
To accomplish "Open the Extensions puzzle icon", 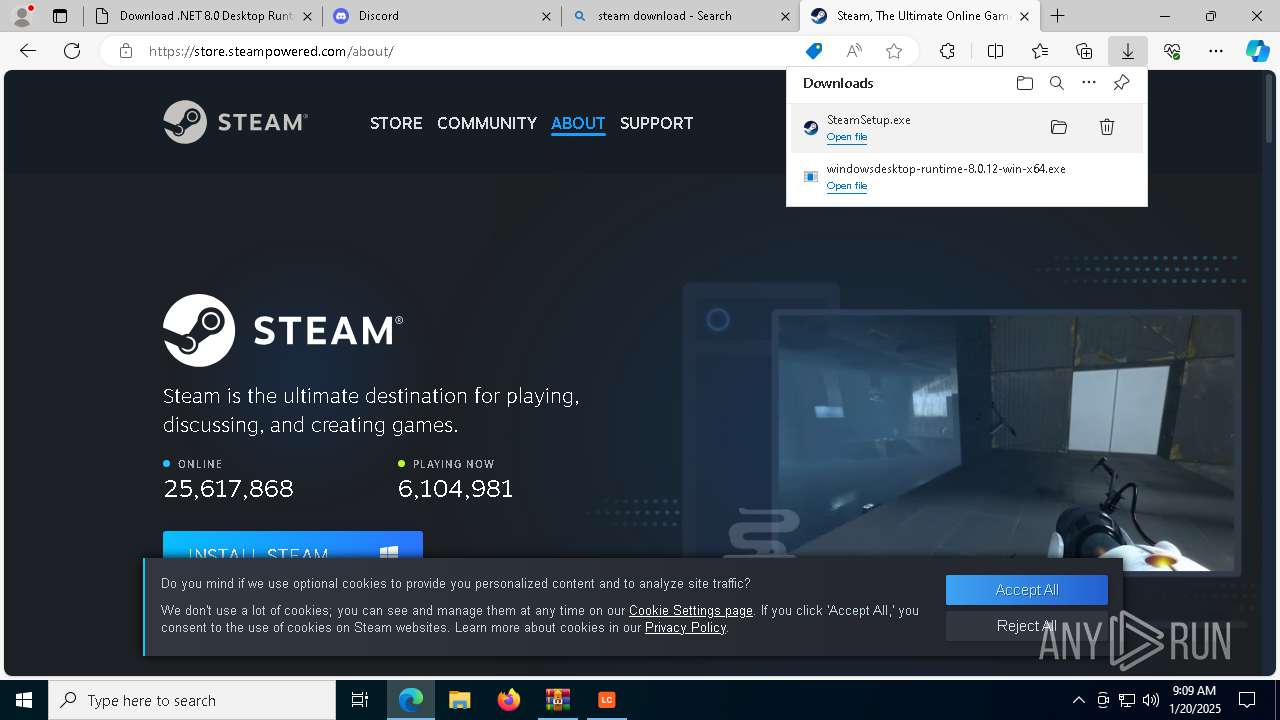I will [x=947, y=51].
